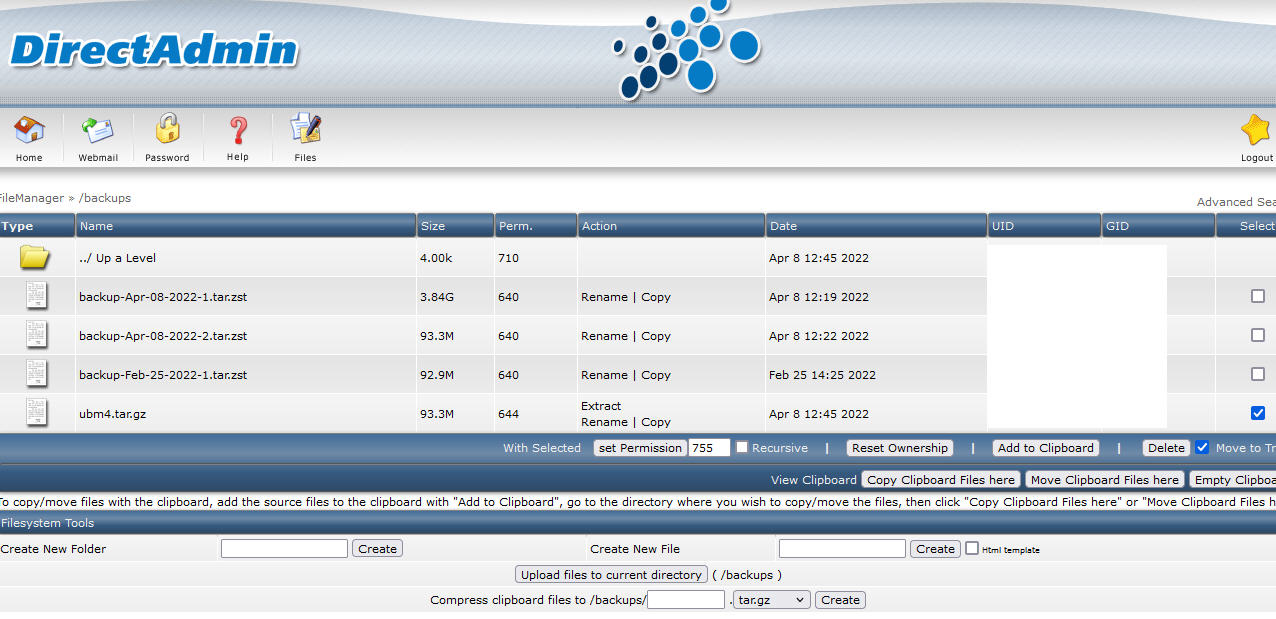Click Rename for backup-Feb-25-2022-1.tar.zst

point(604,375)
